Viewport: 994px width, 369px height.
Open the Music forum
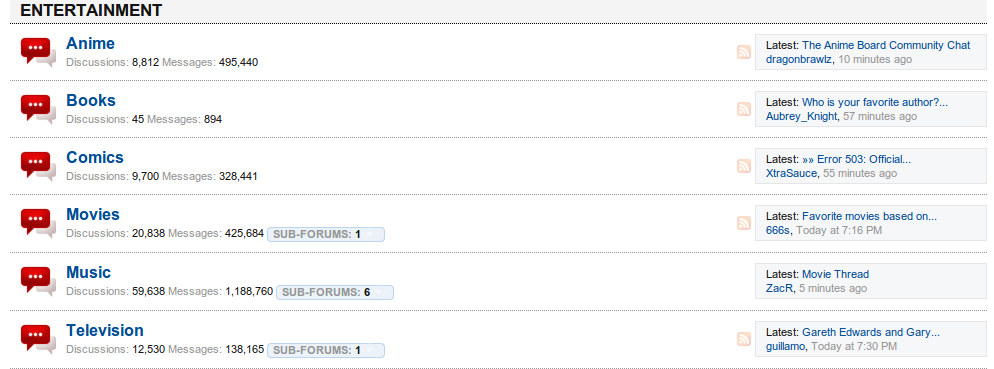pyautogui.click(x=89, y=273)
